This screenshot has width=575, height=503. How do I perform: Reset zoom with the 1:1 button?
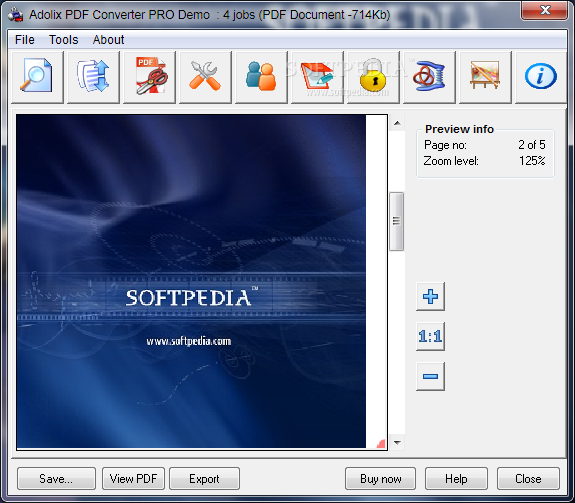pyautogui.click(x=430, y=336)
